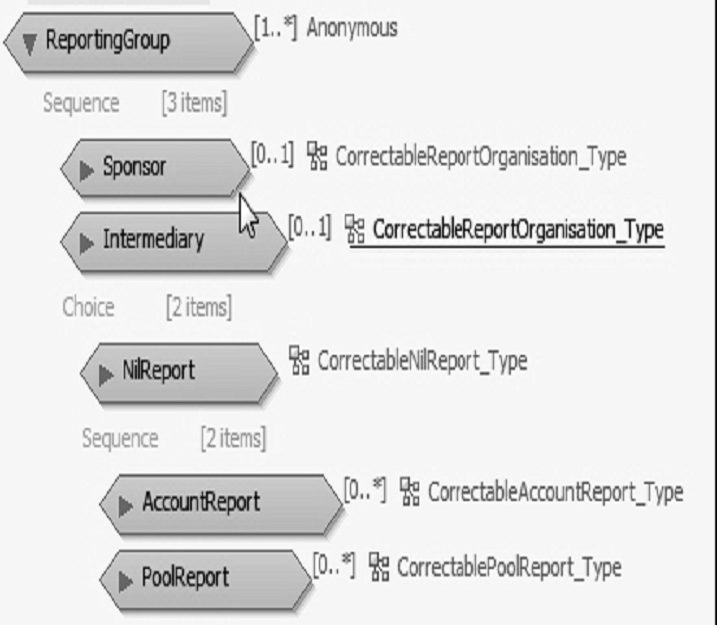Expand the NilReport element triangle
The height and width of the screenshot is (628, 718).
pos(106,372)
